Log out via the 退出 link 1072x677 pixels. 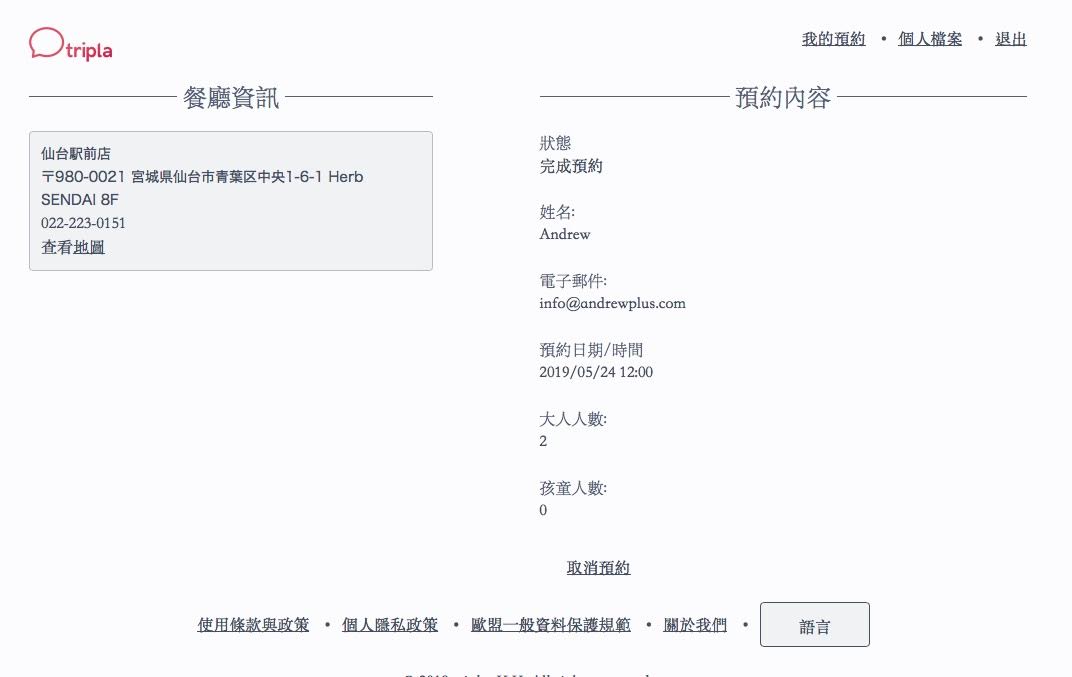1010,39
